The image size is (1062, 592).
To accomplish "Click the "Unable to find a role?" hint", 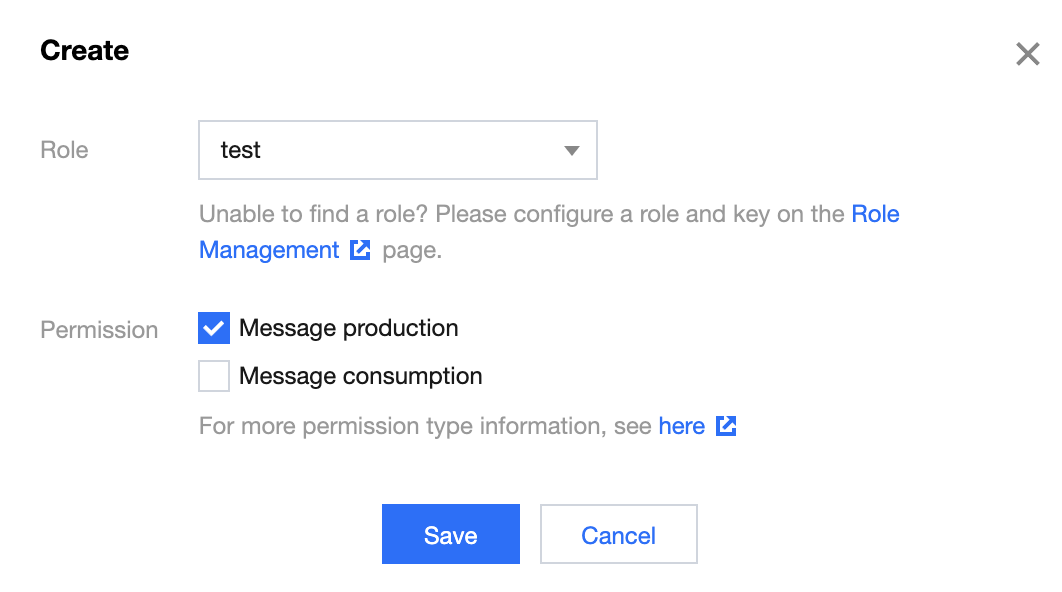I will tap(314, 214).
